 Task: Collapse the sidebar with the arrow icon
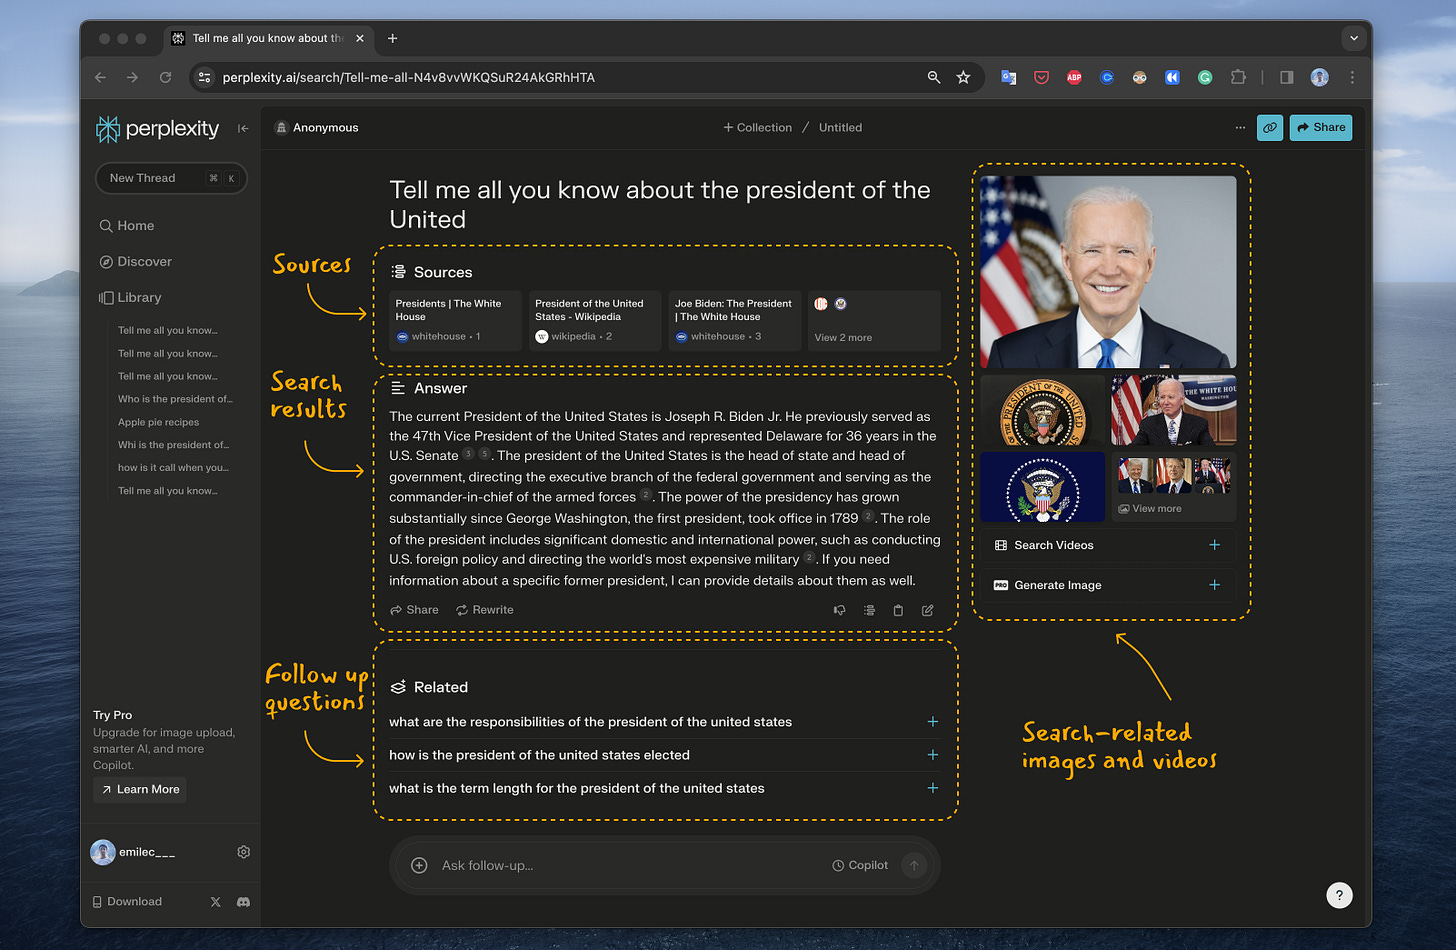[243, 128]
